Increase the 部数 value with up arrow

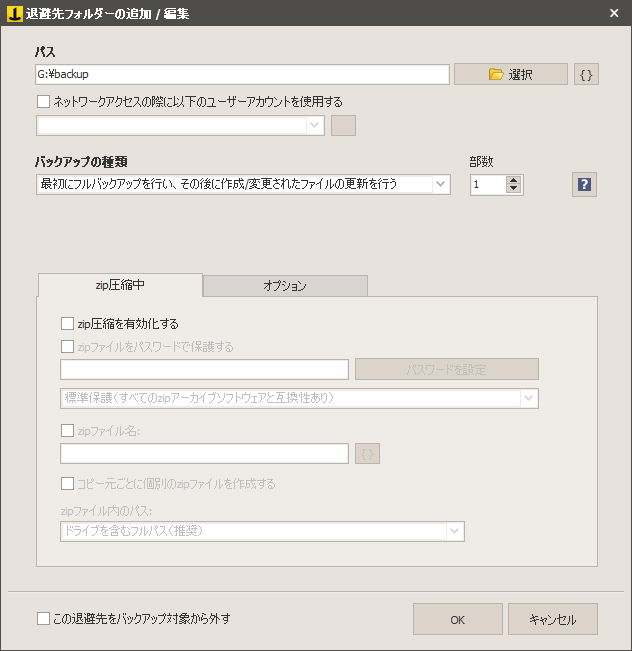point(514,181)
